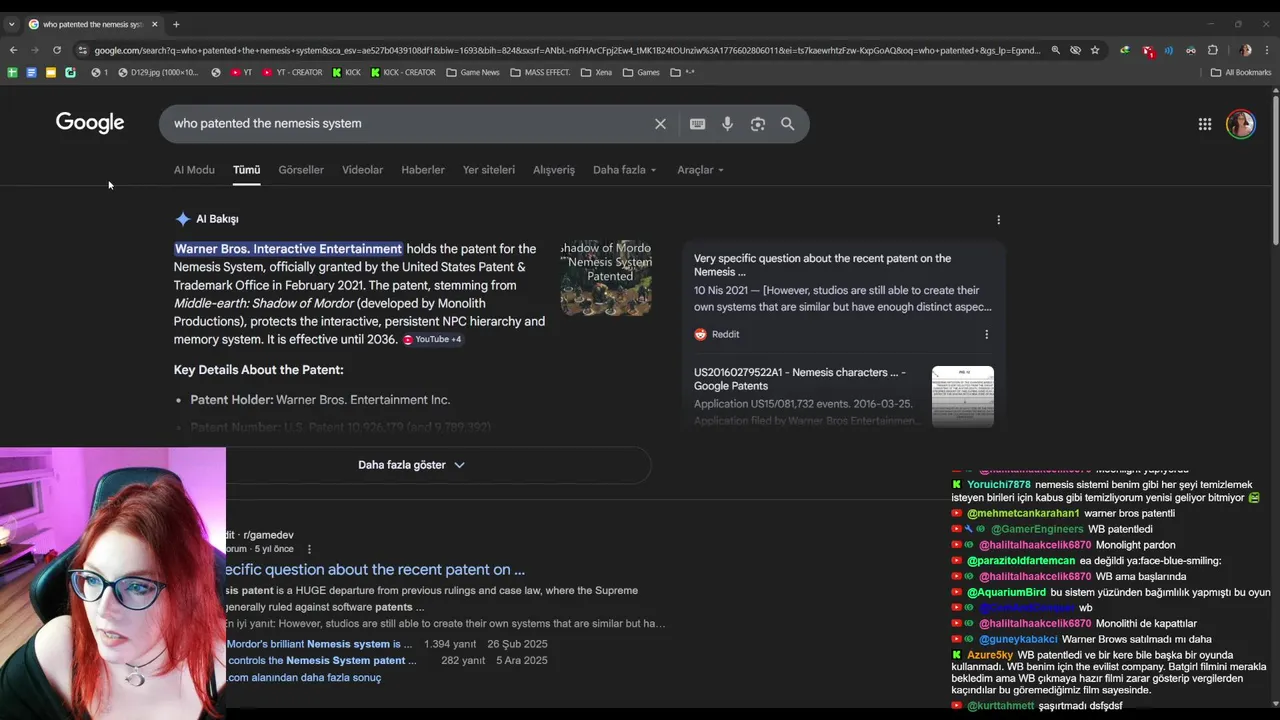Open the MASS EFFECT bookmark folder

pyautogui.click(x=540, y=72)
